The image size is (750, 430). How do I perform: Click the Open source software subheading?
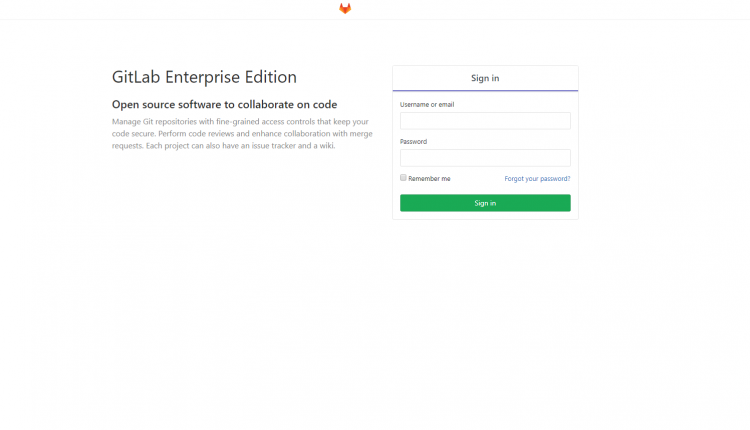point(224,104)
